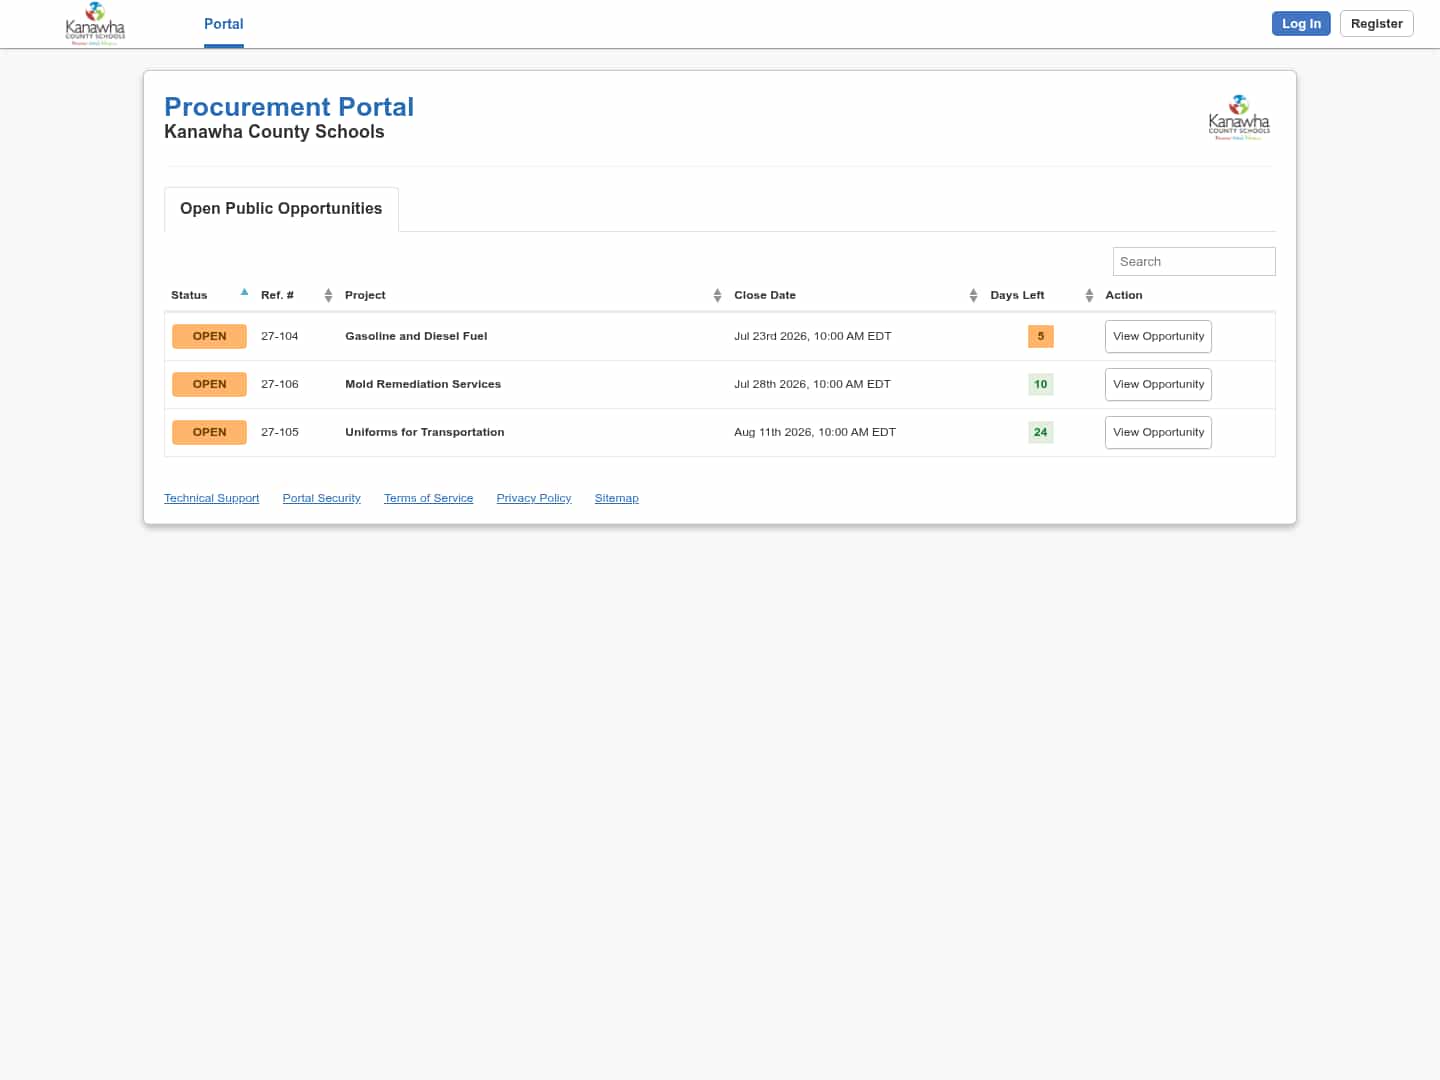1440x1080 pixels.
Task: Click the Register button
Action: (1376, 24)
